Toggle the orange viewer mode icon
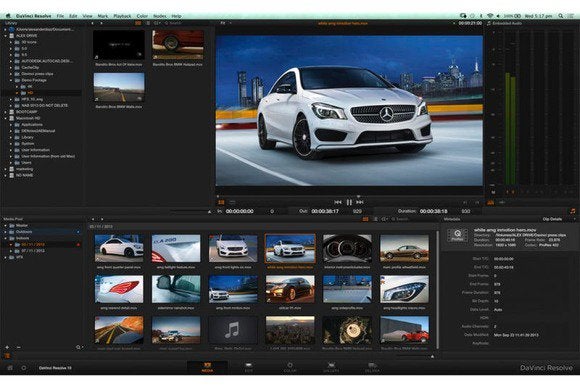580x388 pixels. (x=221, y=202)
